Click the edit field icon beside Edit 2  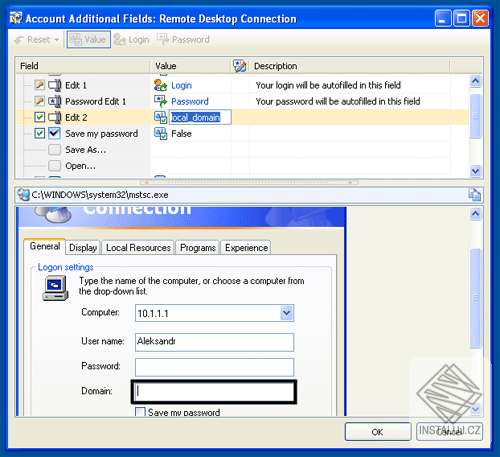point(55,117)
